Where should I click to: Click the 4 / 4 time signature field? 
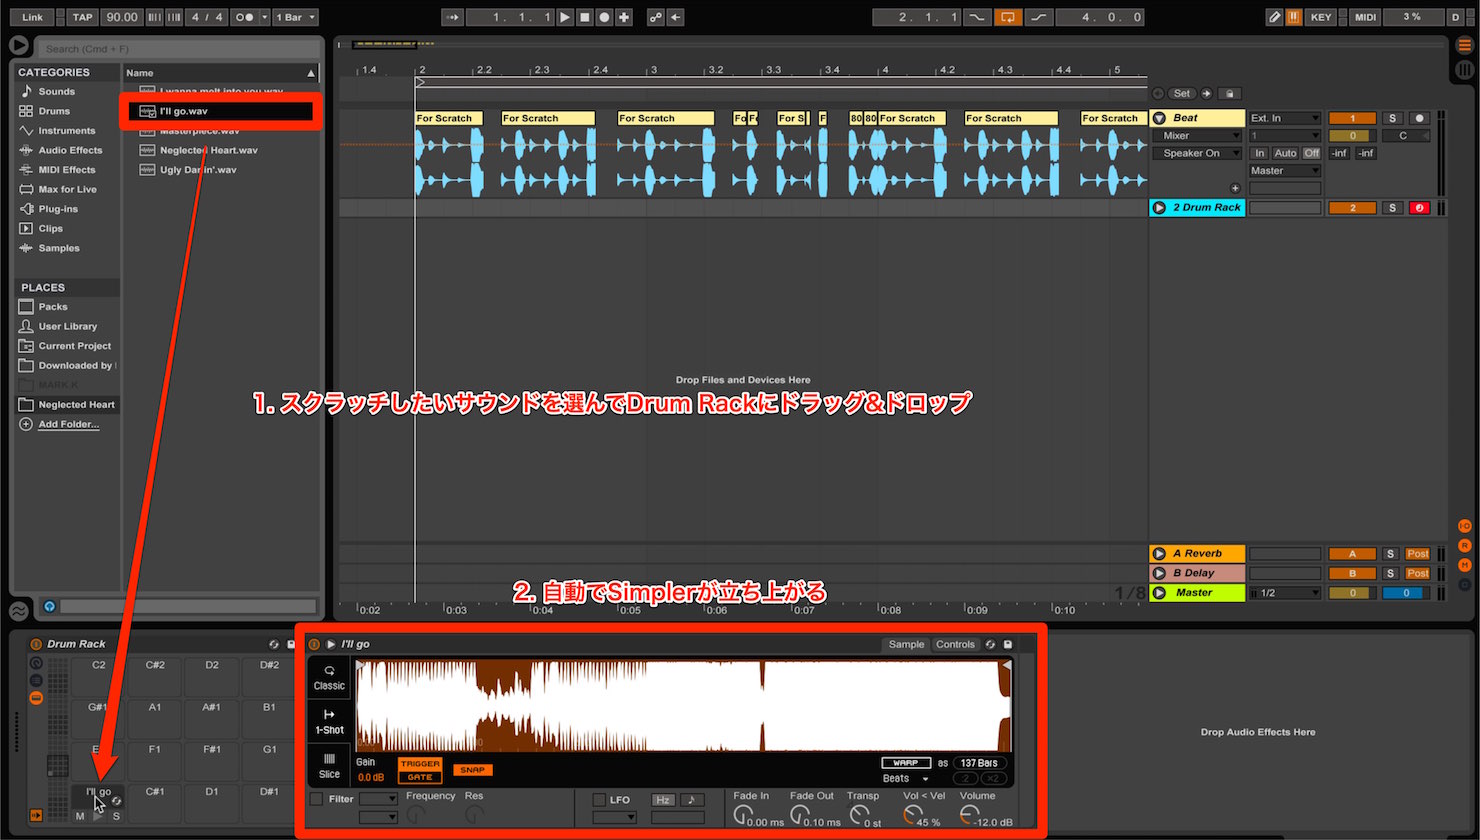pos(208,17)
